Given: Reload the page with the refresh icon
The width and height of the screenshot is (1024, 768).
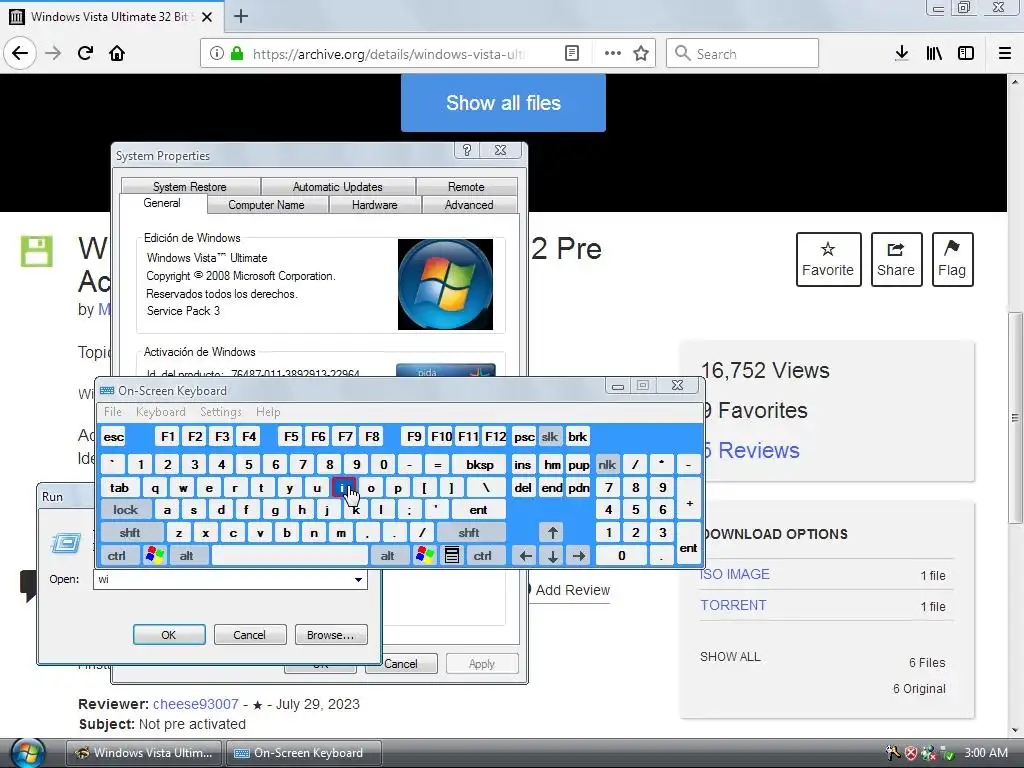Looking at the screenshot, I should (x=85, y=54).
